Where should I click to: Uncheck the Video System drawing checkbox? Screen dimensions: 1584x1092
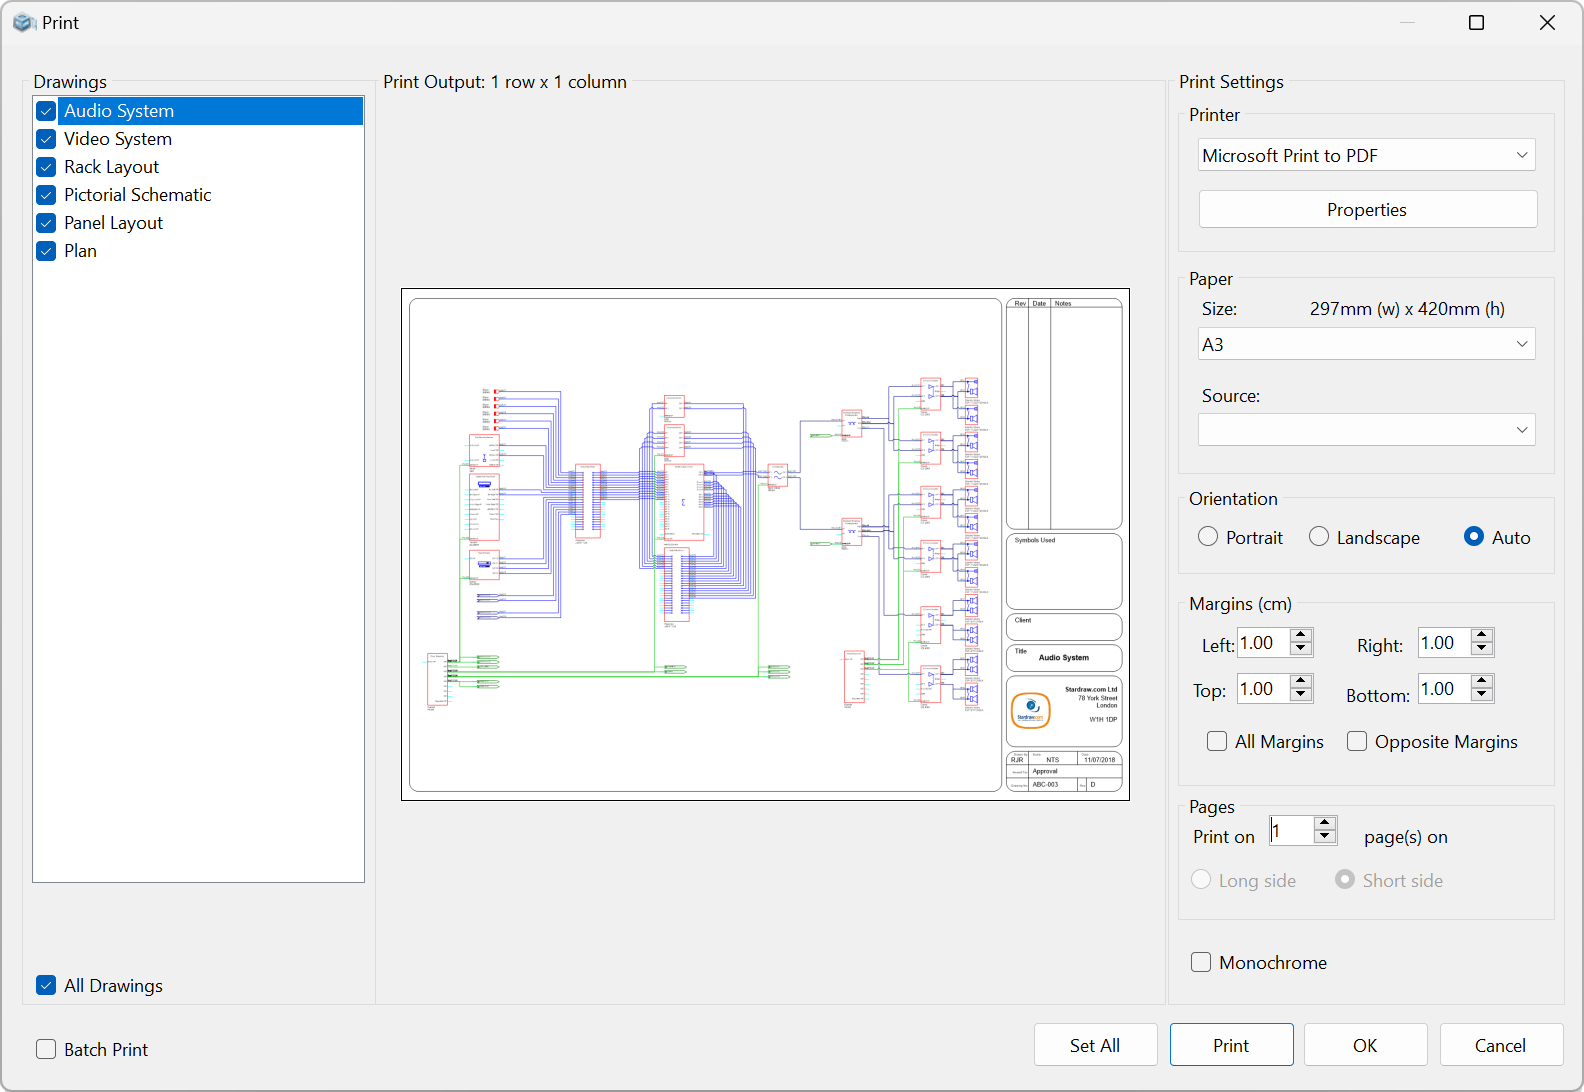(x=46, y=139)
